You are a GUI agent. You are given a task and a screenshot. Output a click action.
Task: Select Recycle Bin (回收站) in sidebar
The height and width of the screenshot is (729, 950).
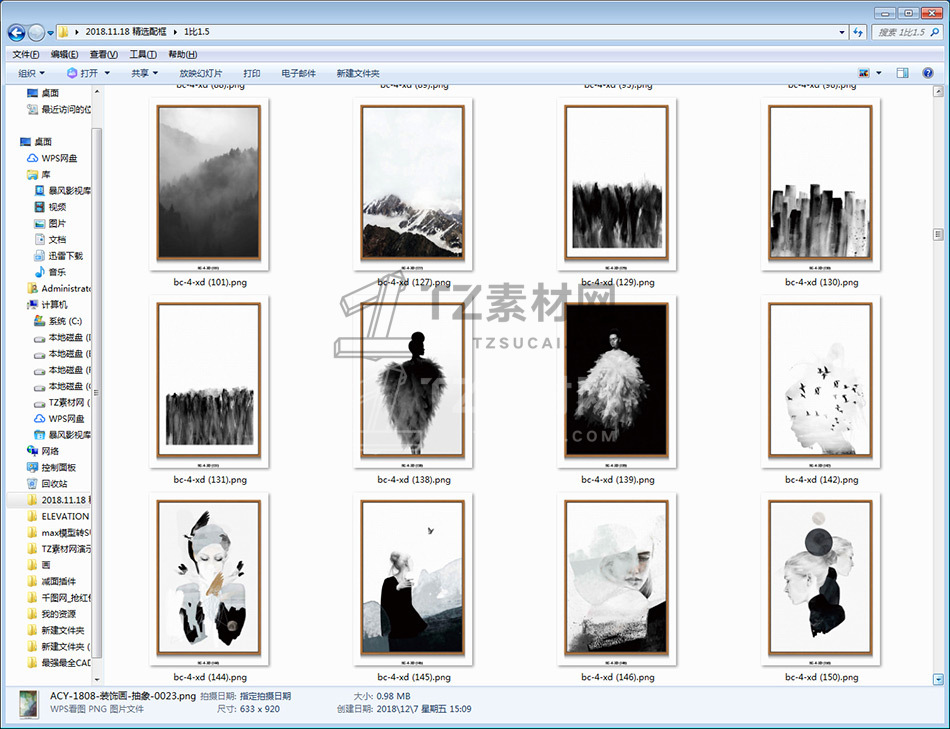(x=54, y=483)
